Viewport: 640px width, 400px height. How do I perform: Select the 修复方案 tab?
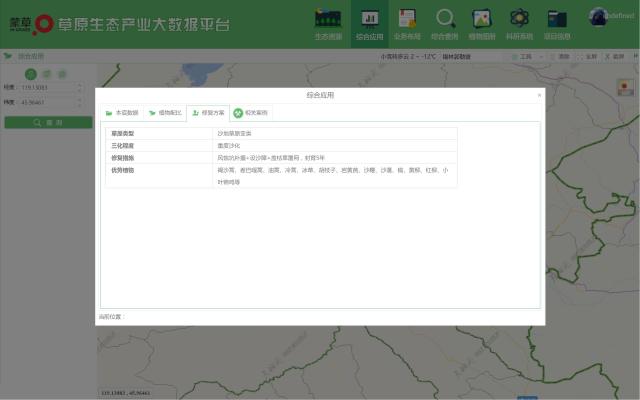[208, 113]
